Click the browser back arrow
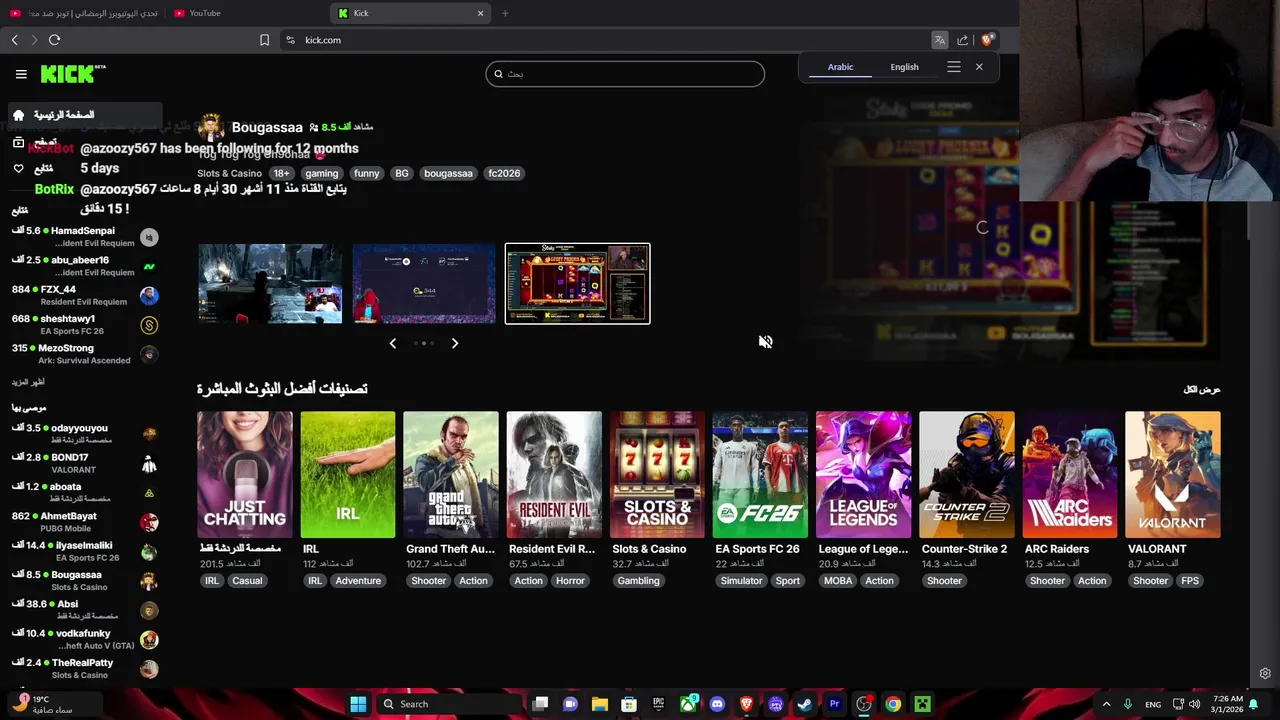This screenshot has height=720, width=1280. tap(14, 40)
